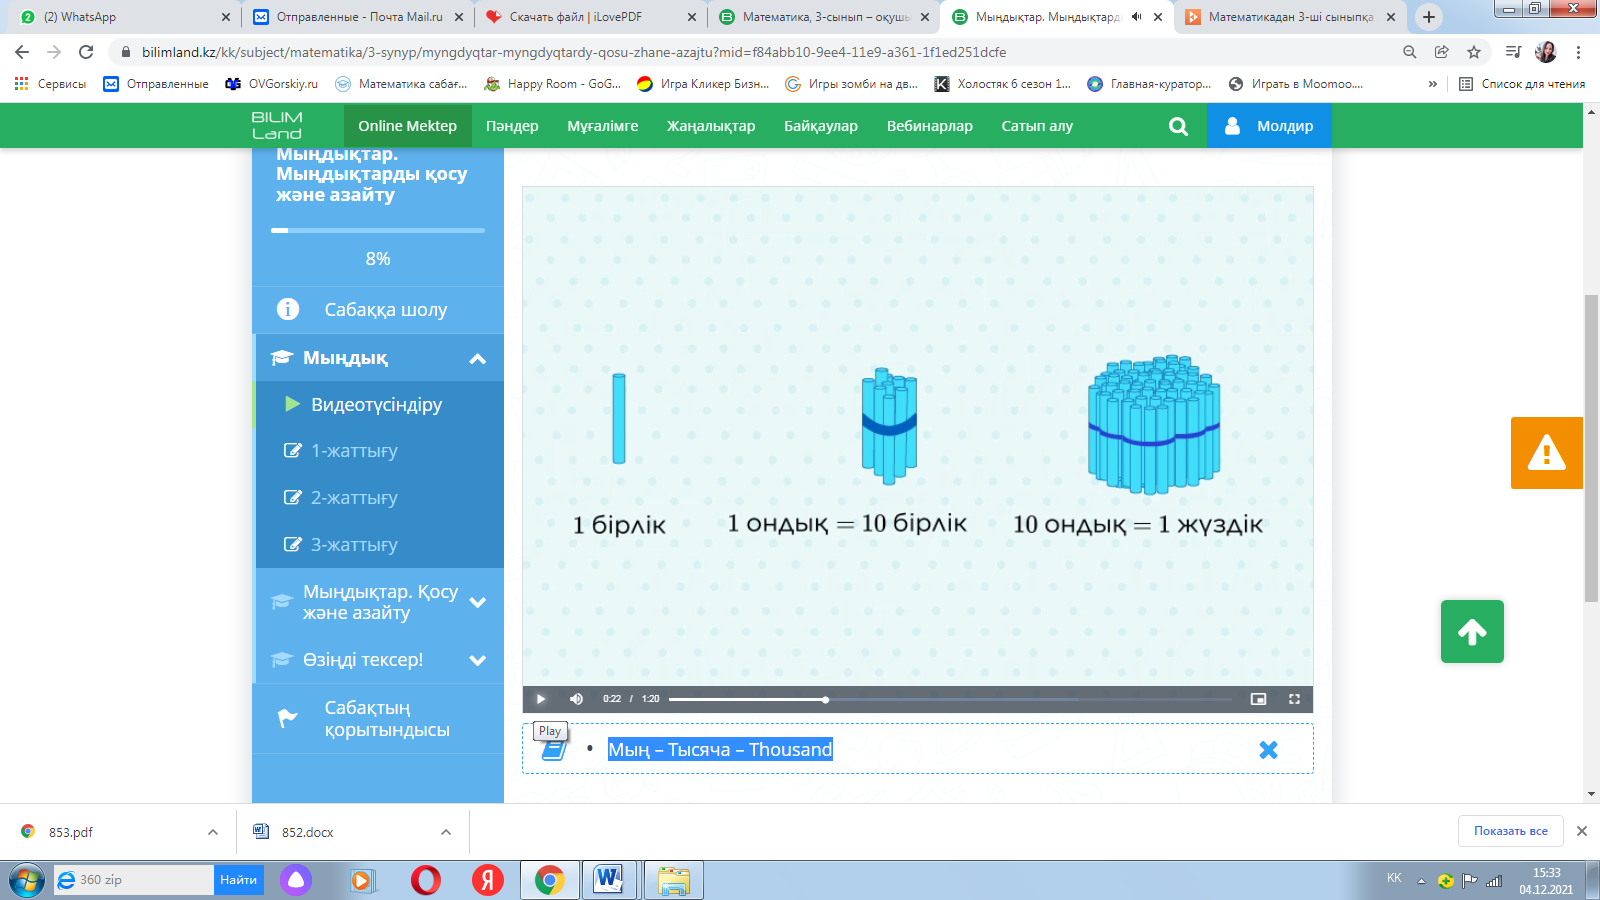The image size is (1600, 900).
Task: Open Chrome three-dot menu
Action: (1579, 52)
